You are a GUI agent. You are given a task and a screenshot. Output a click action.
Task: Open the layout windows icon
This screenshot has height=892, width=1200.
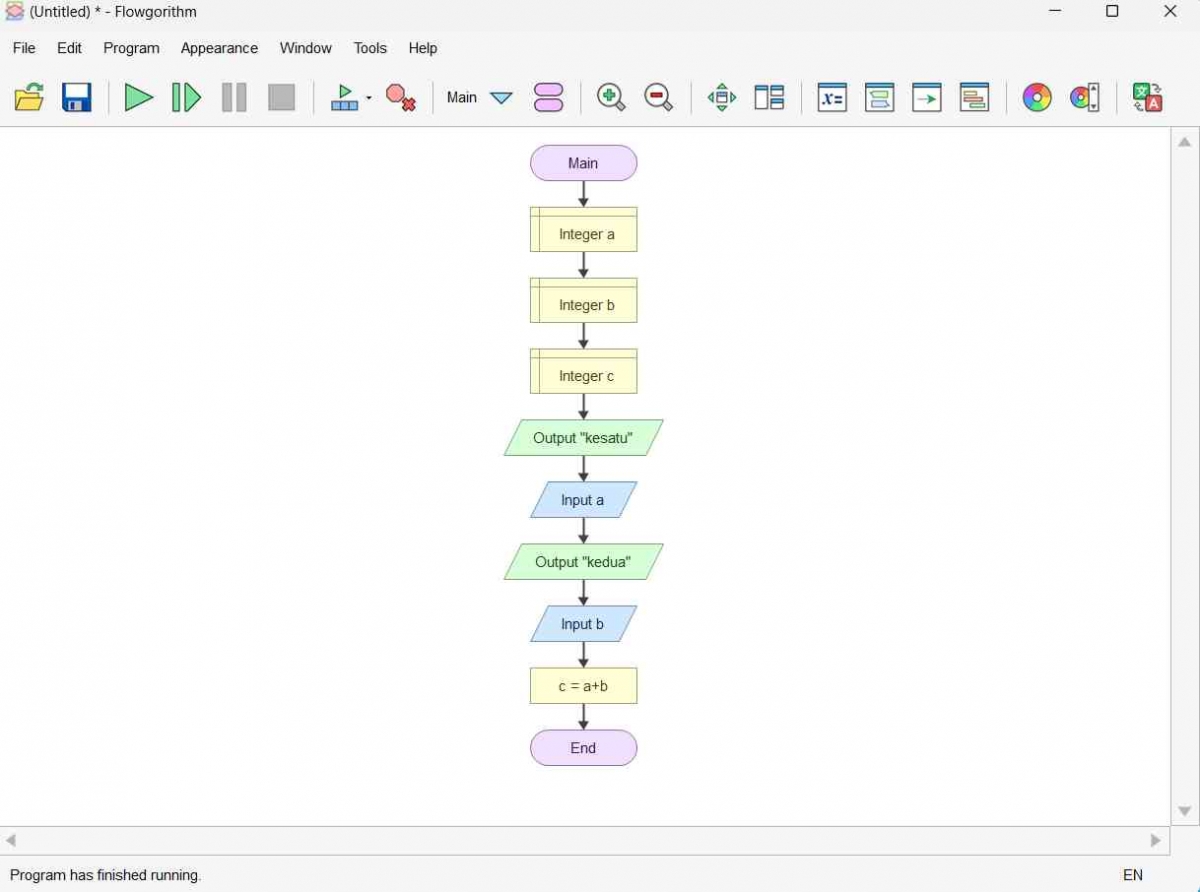pos(769,97)
